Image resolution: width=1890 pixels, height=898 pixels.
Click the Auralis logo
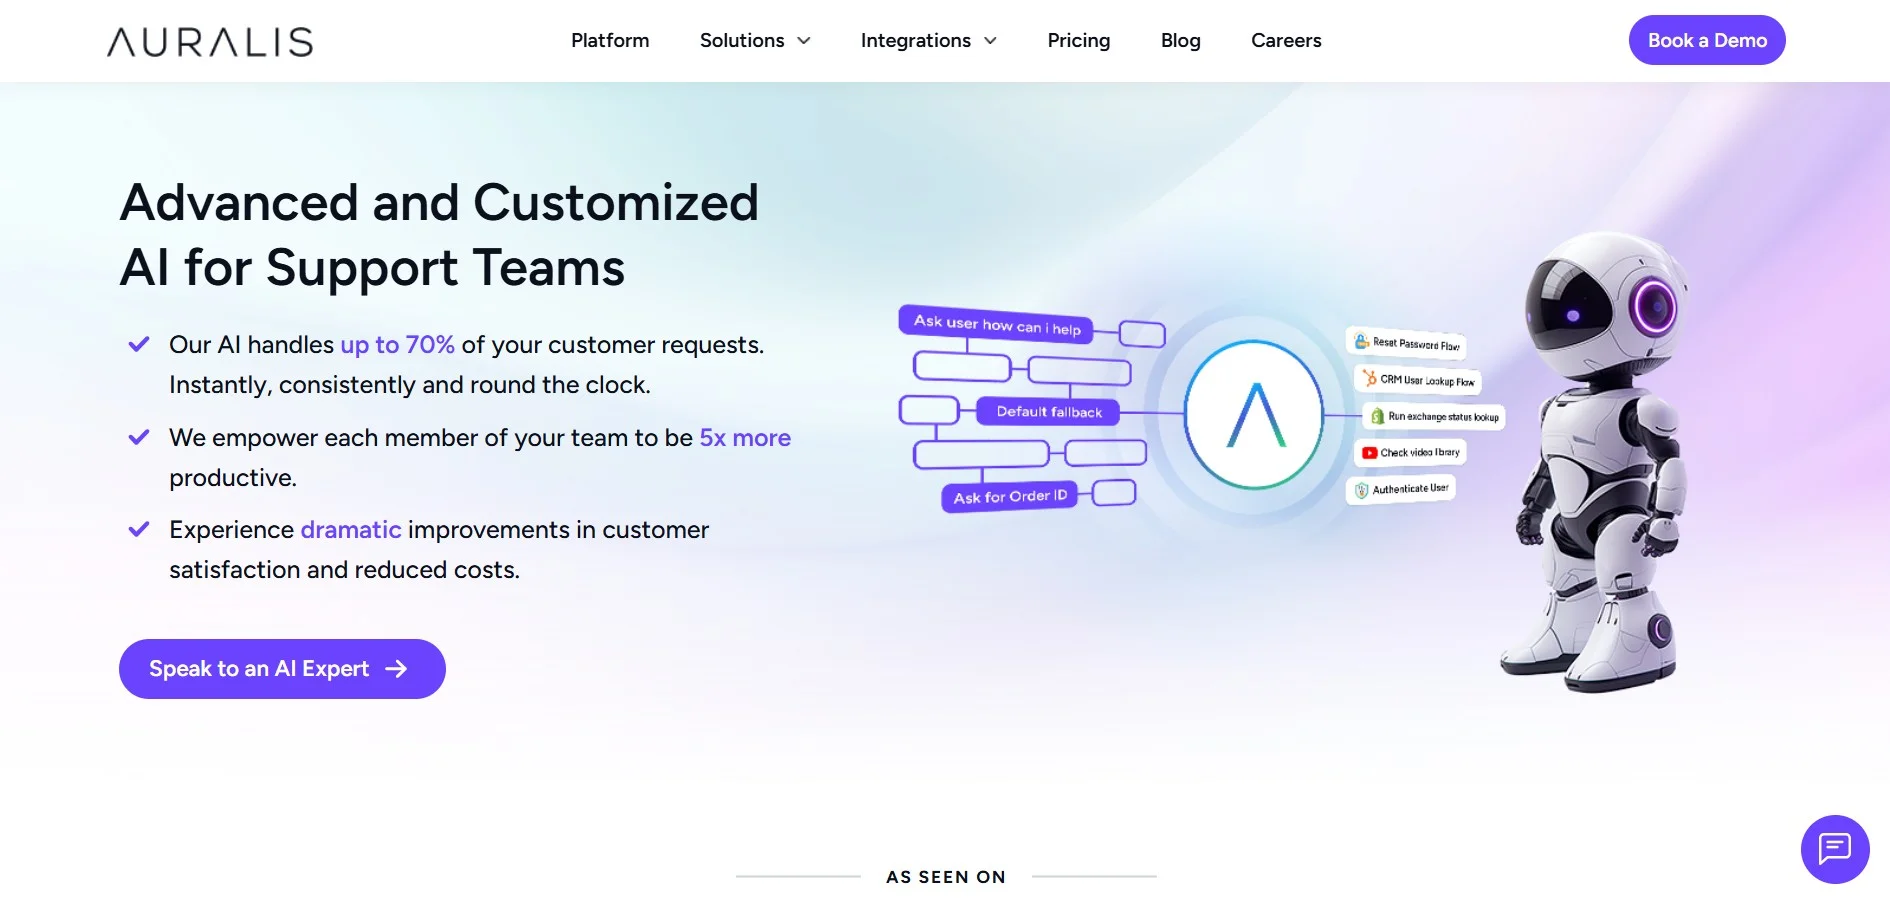click(210, 41)
